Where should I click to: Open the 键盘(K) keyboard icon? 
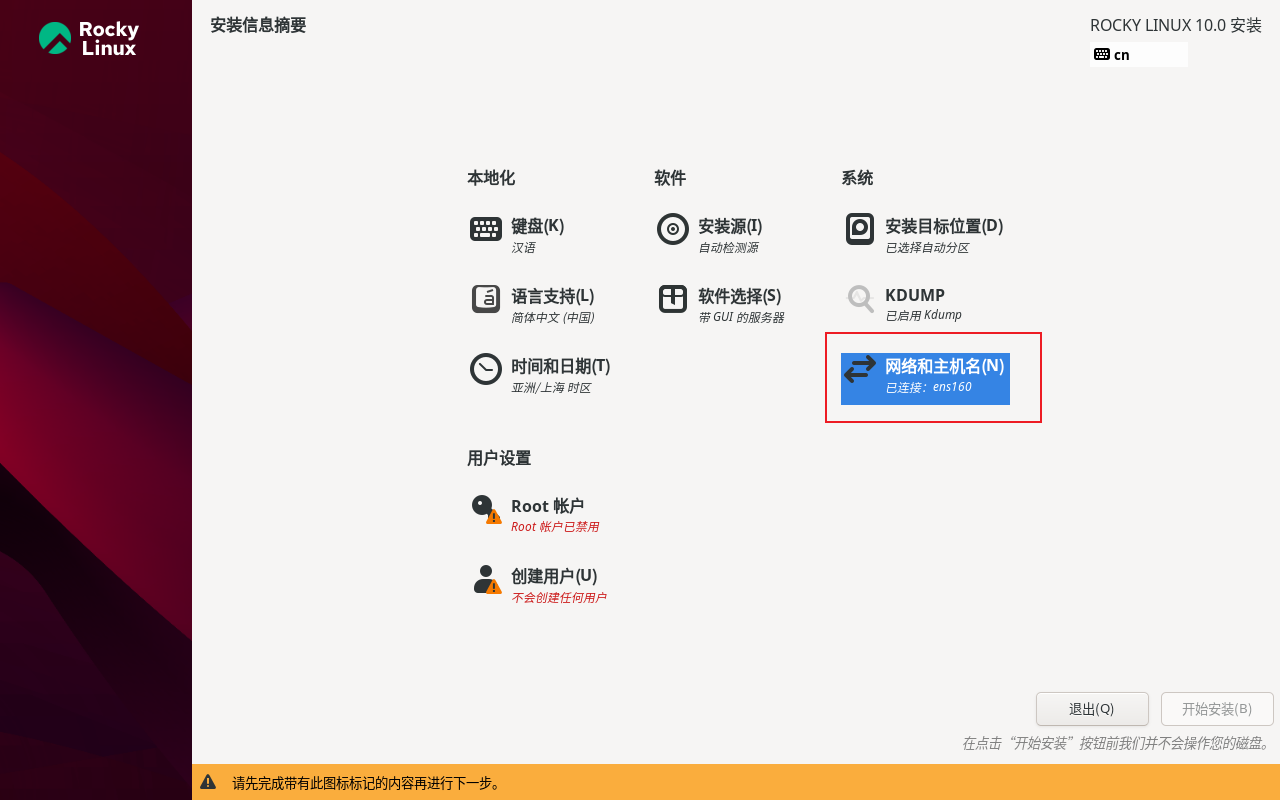486,229
